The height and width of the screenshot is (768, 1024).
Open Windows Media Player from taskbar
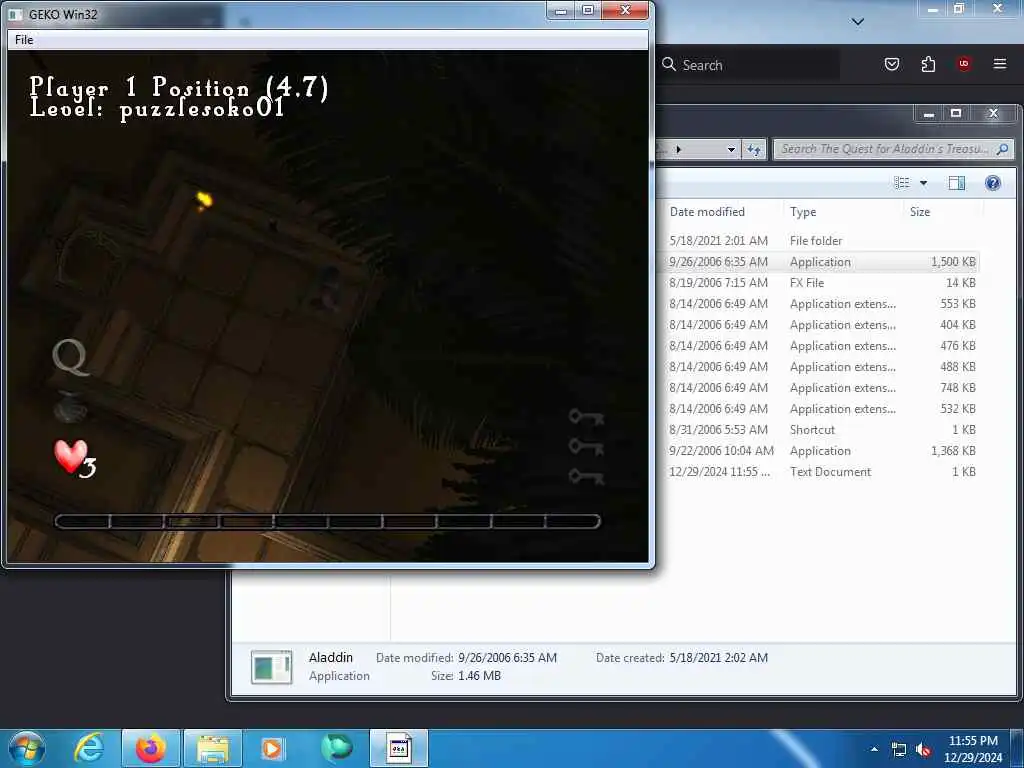point(272,748)
